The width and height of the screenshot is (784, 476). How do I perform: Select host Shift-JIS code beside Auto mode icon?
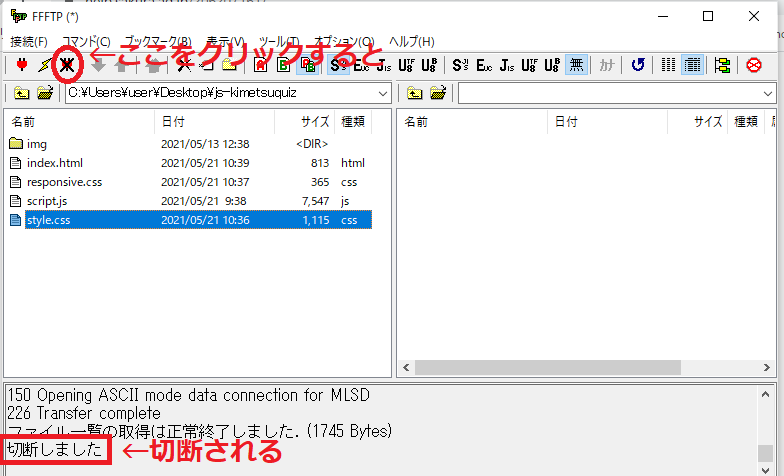pos(338,64)
